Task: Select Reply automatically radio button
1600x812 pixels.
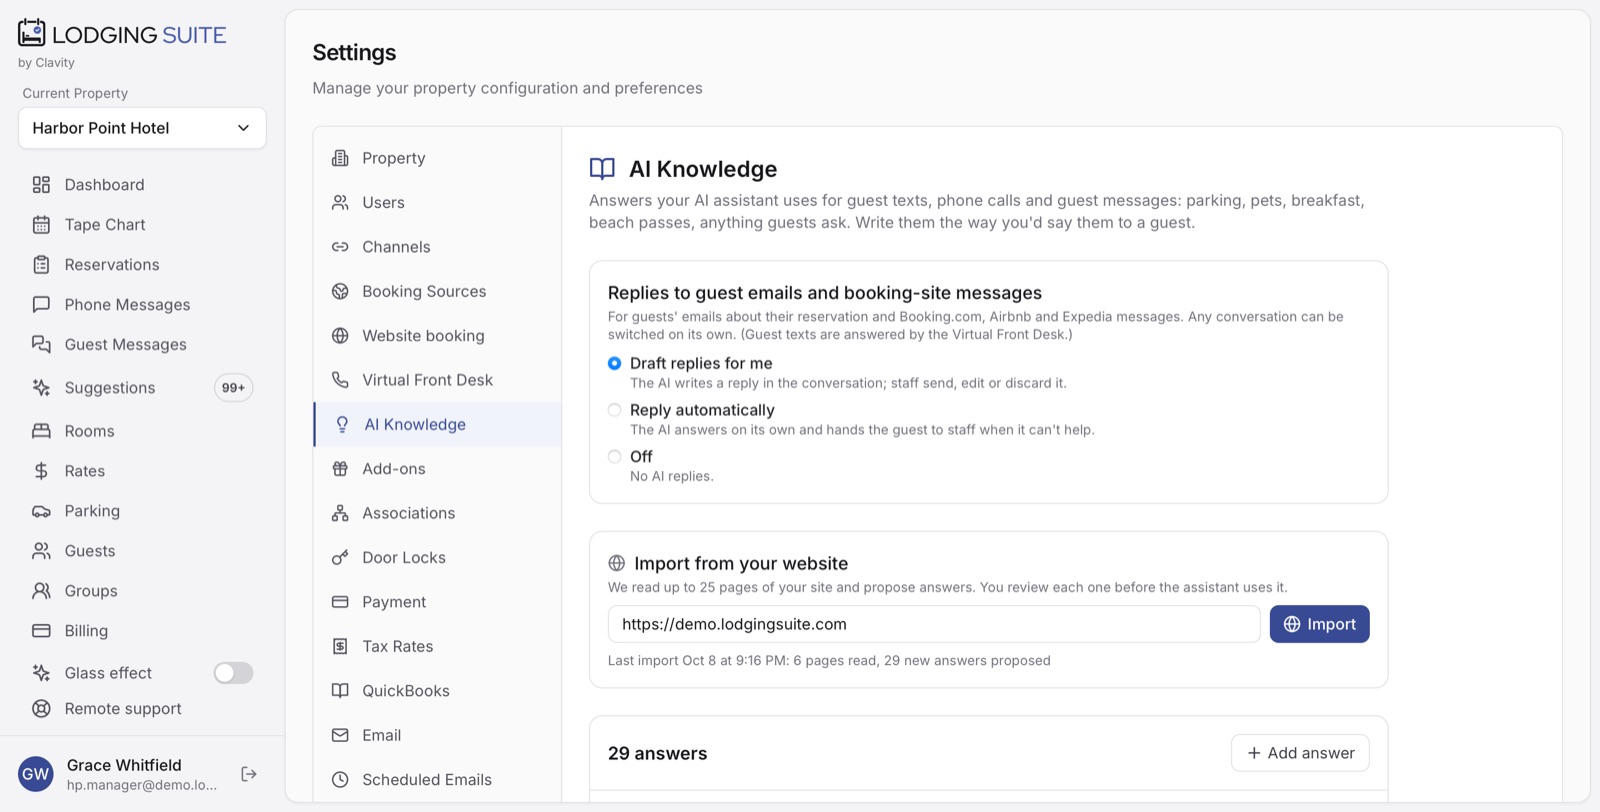Action: (614, 410)
